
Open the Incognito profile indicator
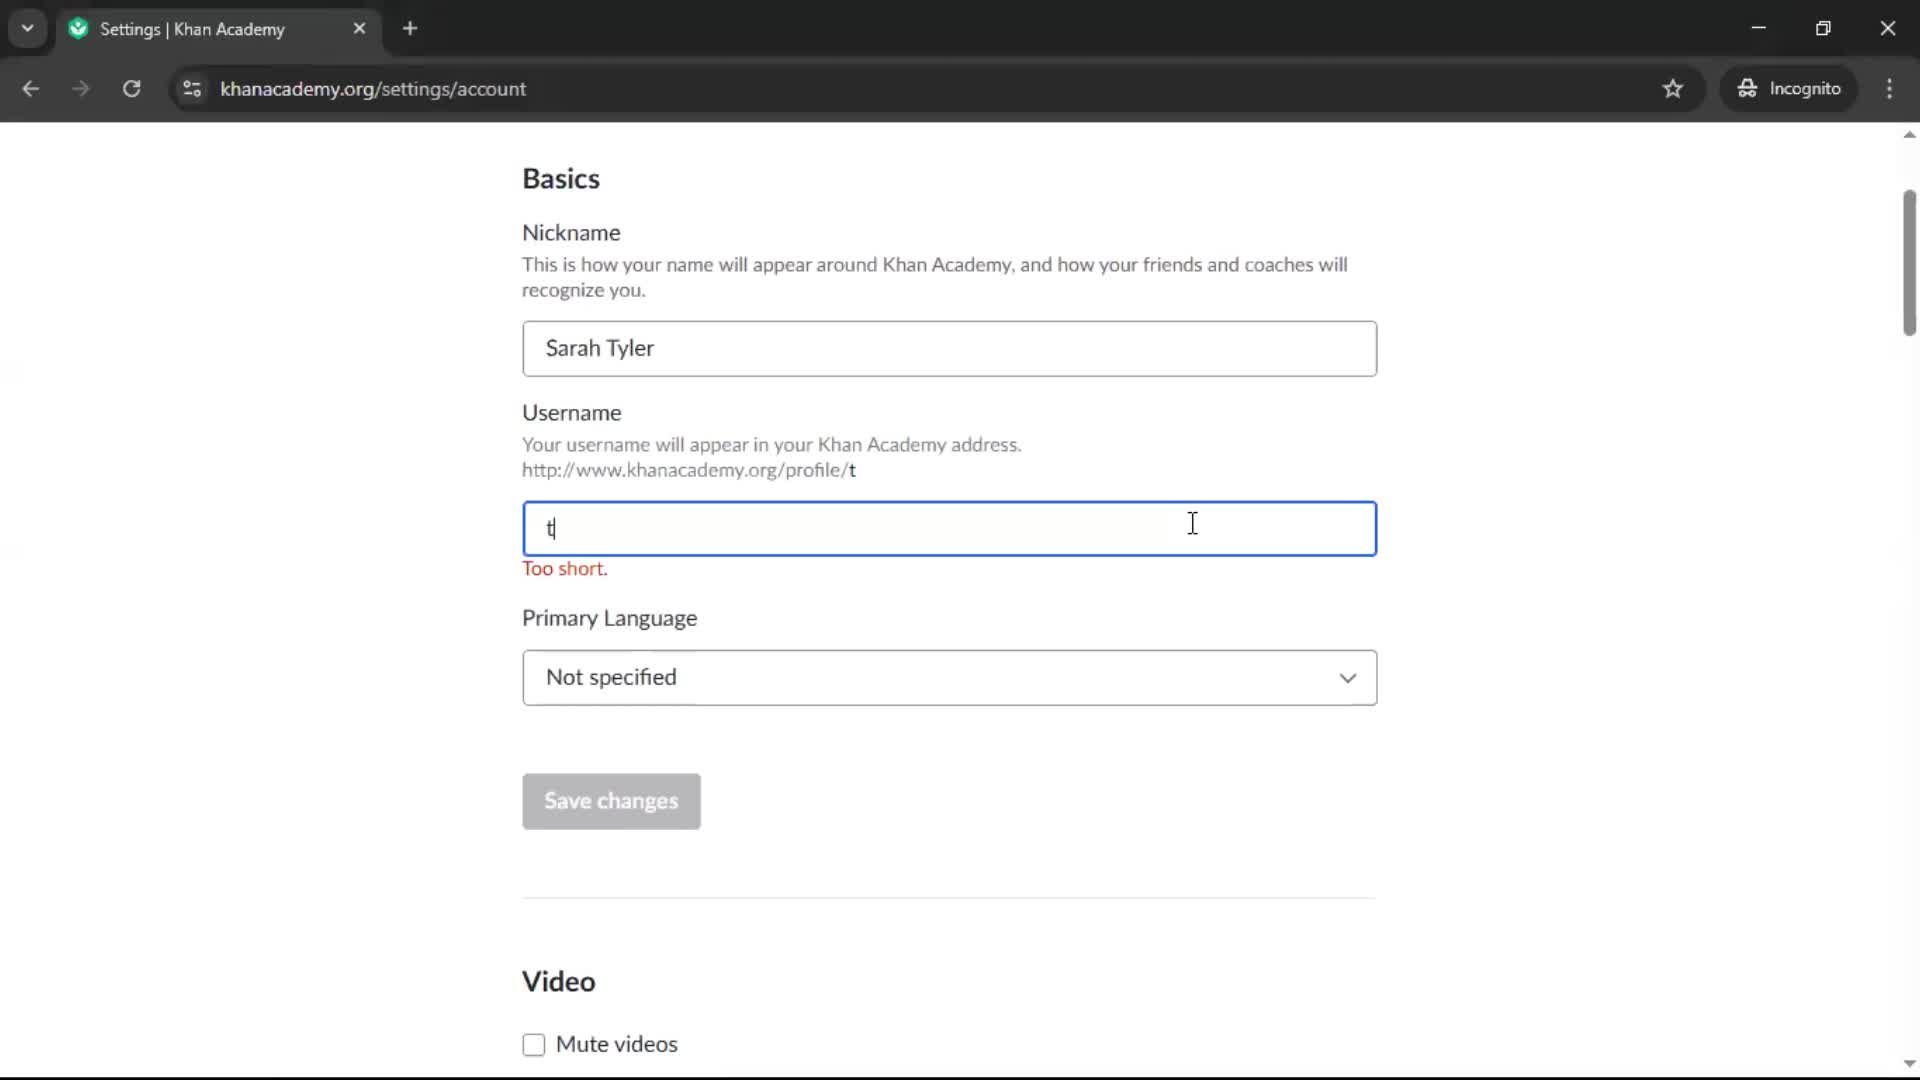click(x=1789, y=89)
